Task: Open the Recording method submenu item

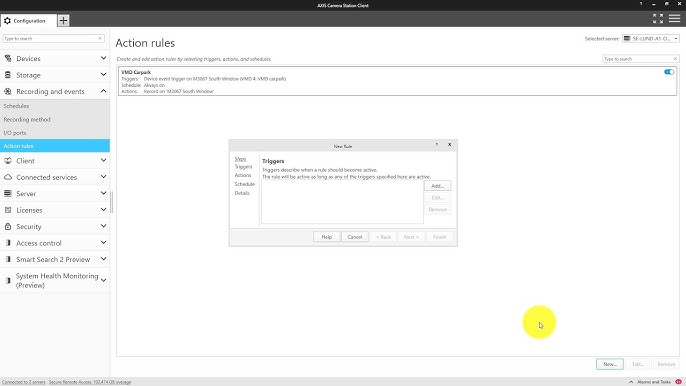Action: [55, 119]
